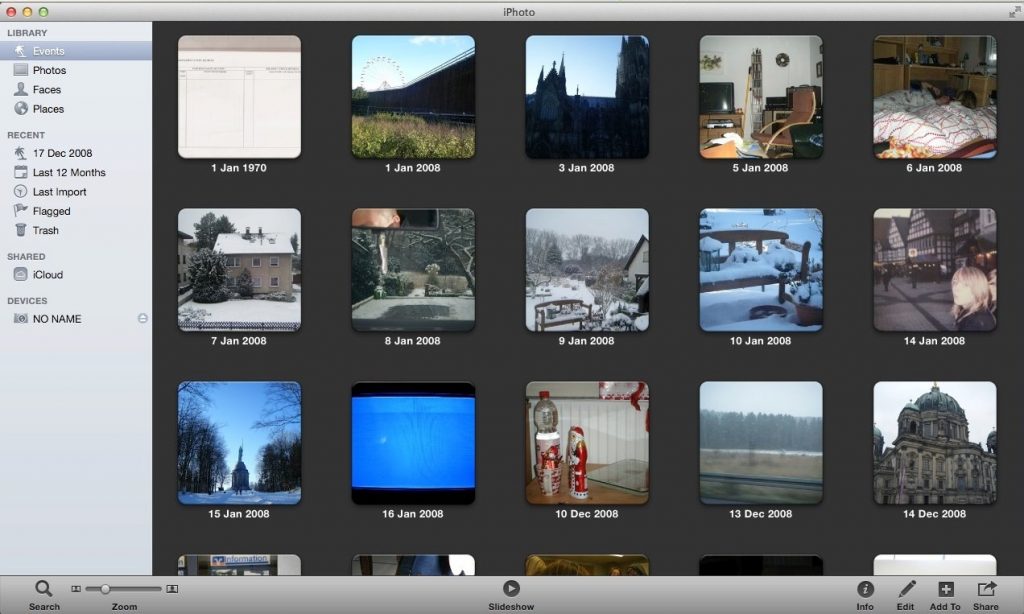The image size is (1024, 614).
Task: Click the '1 Jan 1970' event title
Action: pos(239,168)
